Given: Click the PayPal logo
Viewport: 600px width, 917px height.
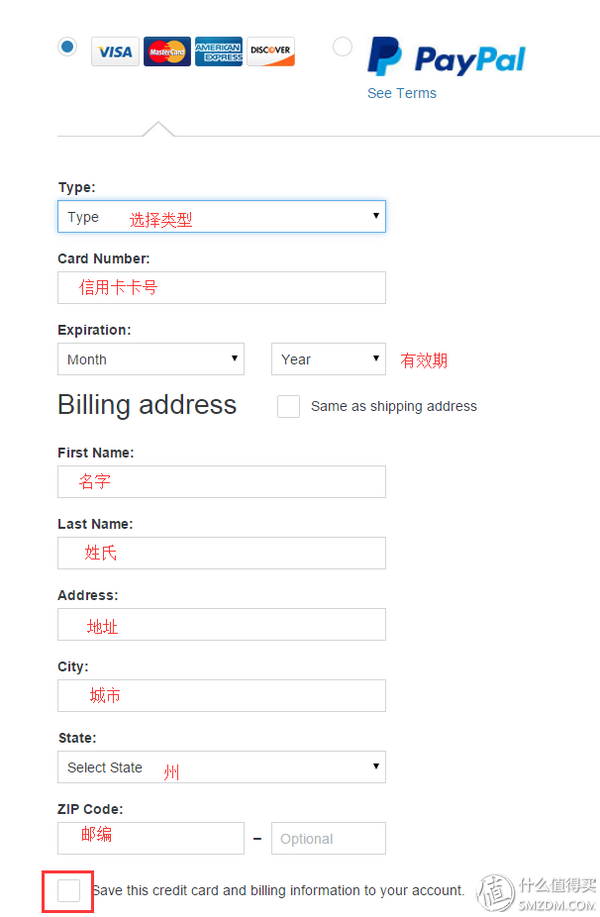Looking at the screenshot, I should click(x=447, y=57).
